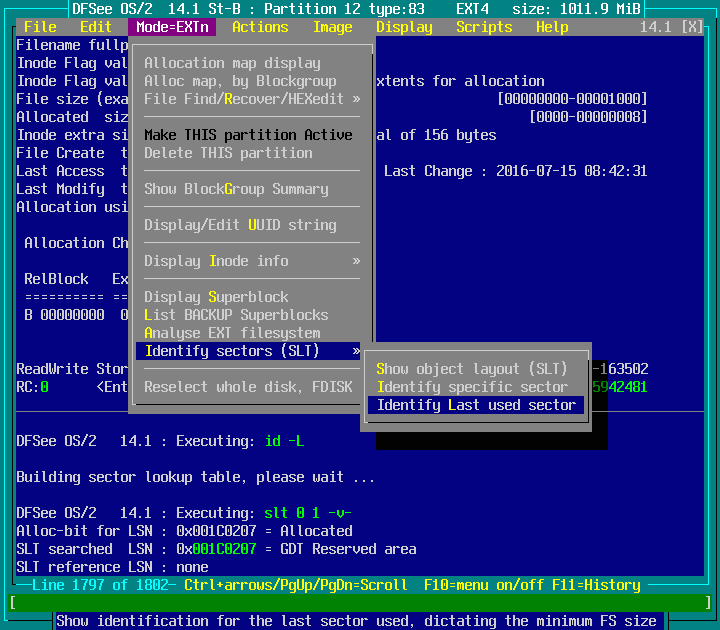
Task: Click the Mode=EXTn menu header
Action: [172, 27]
